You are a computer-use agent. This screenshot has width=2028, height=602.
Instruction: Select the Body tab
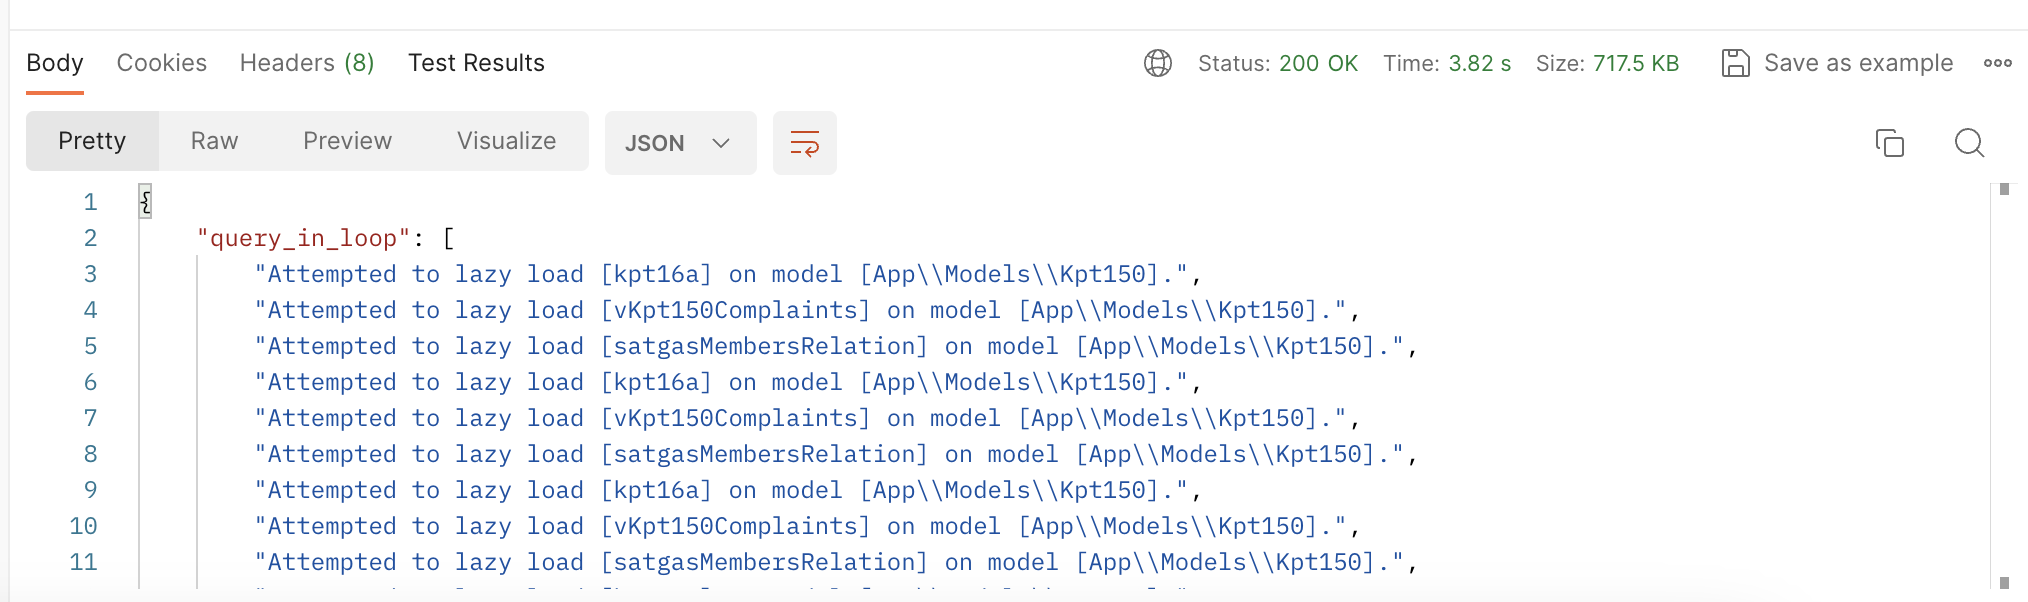[55, 63]
